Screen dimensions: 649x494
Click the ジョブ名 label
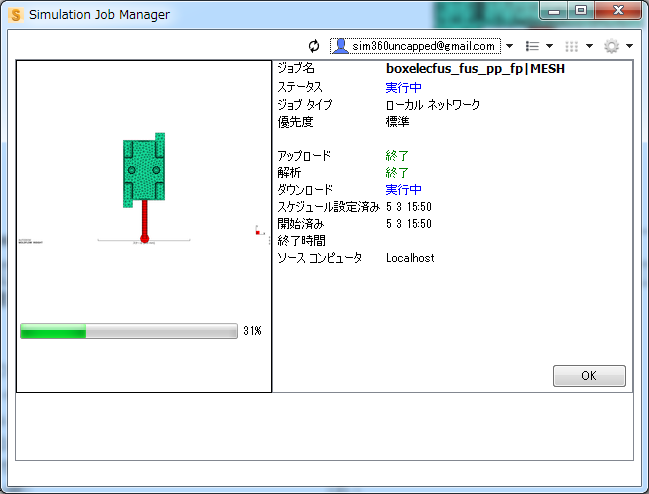(296, 68)
